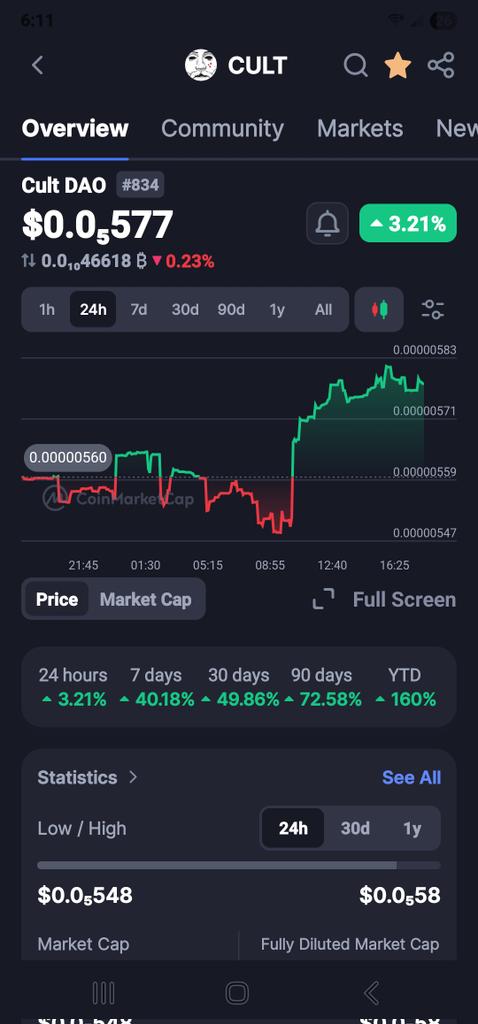Tap the 0.00000583 axis label
The height and width of the screenshot is (1024, 478).
point(424,350)
